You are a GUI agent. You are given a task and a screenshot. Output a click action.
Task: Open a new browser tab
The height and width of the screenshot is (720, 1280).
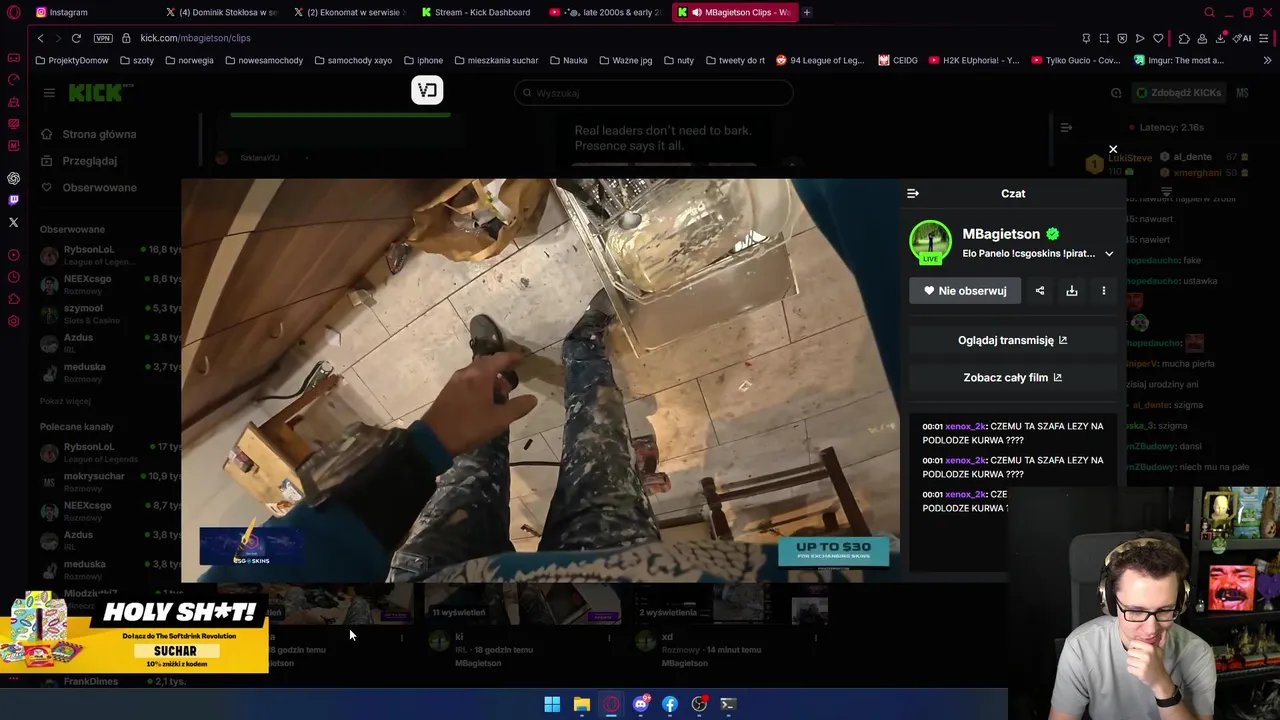[807, 12]
